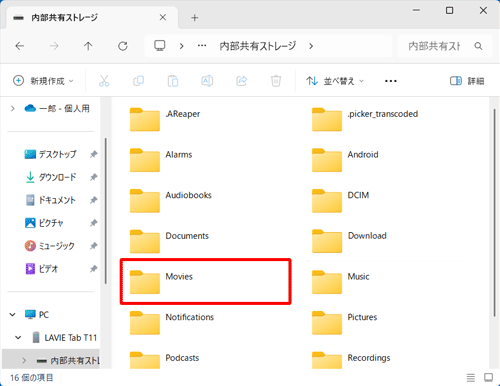Unpin ドキュメント via its pin icon
The width and height of the screenshot is (500, 386).
[x=93, y=200]
